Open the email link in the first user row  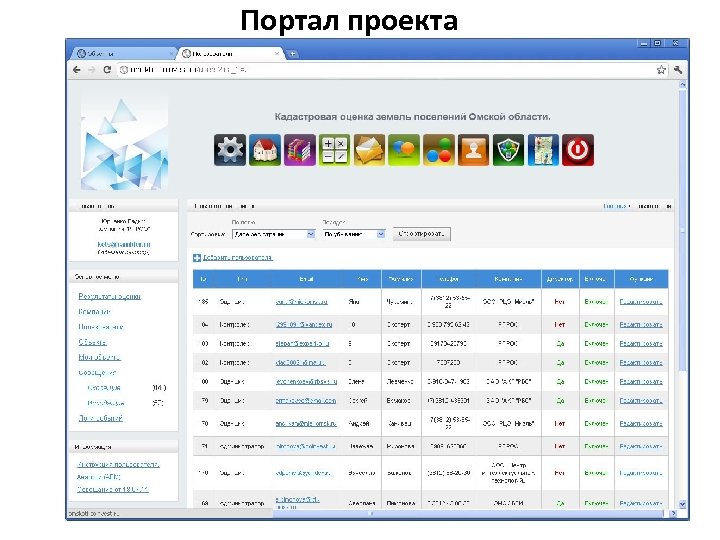tap(302, 302)
